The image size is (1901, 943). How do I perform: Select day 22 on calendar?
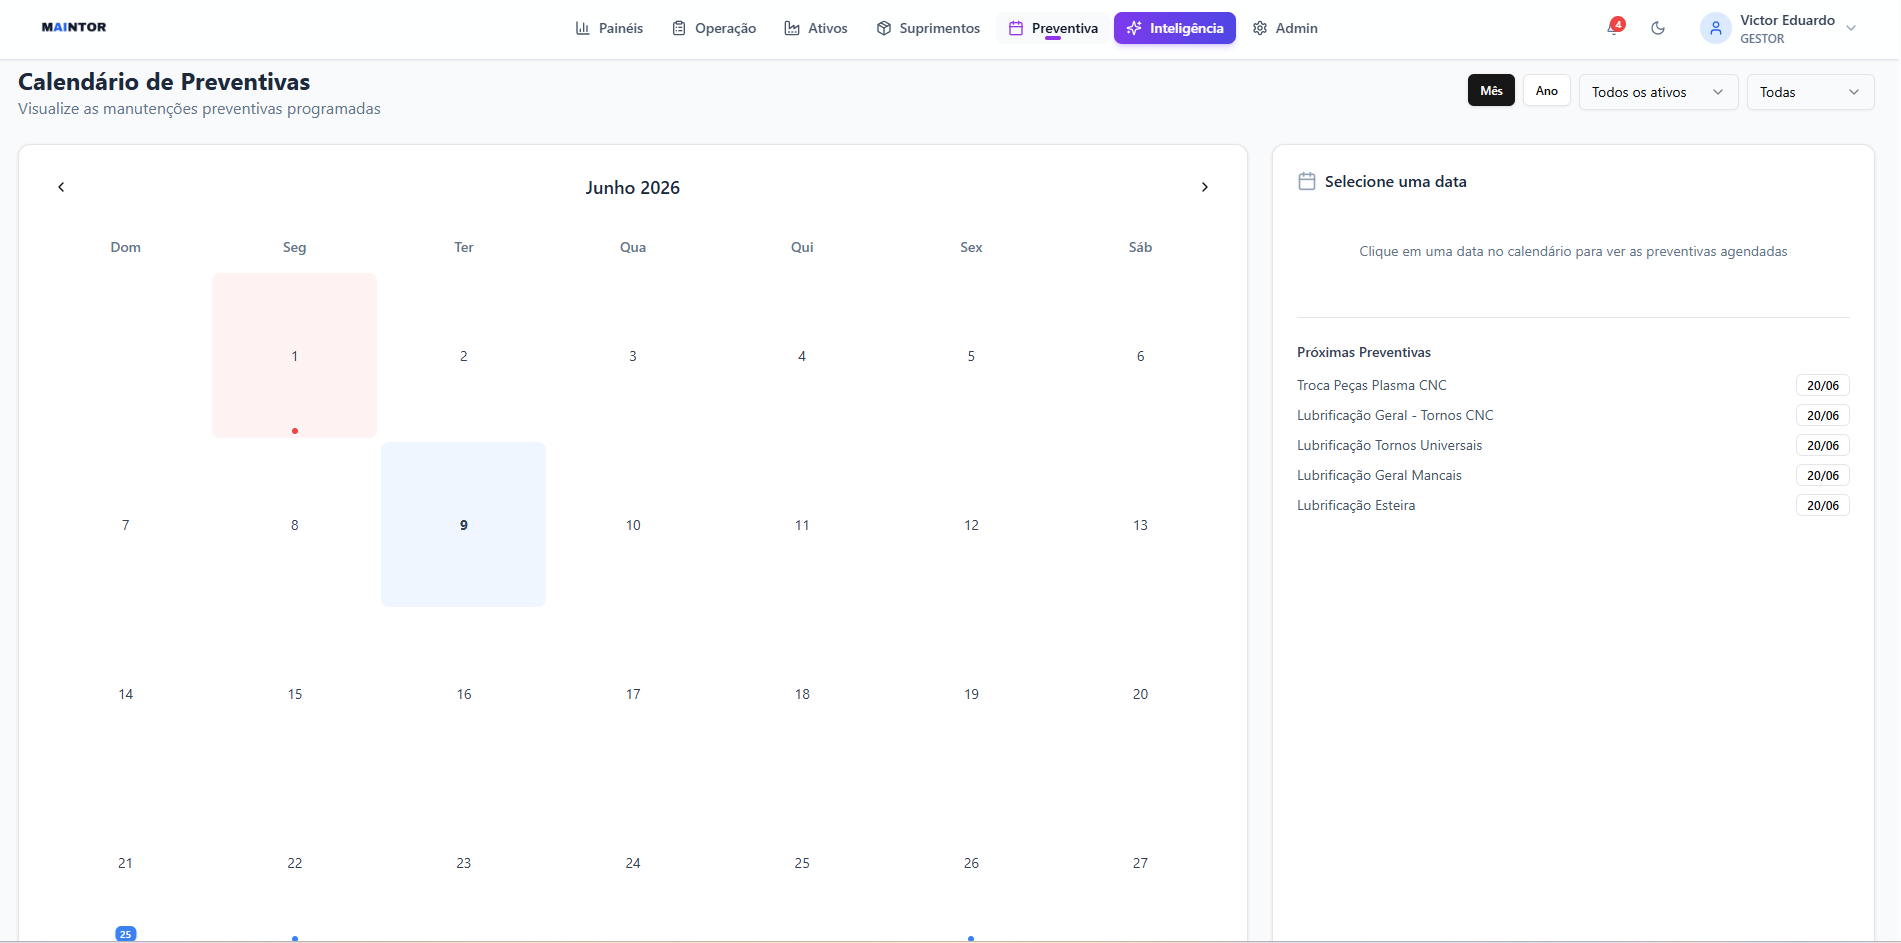coord(294,863)
